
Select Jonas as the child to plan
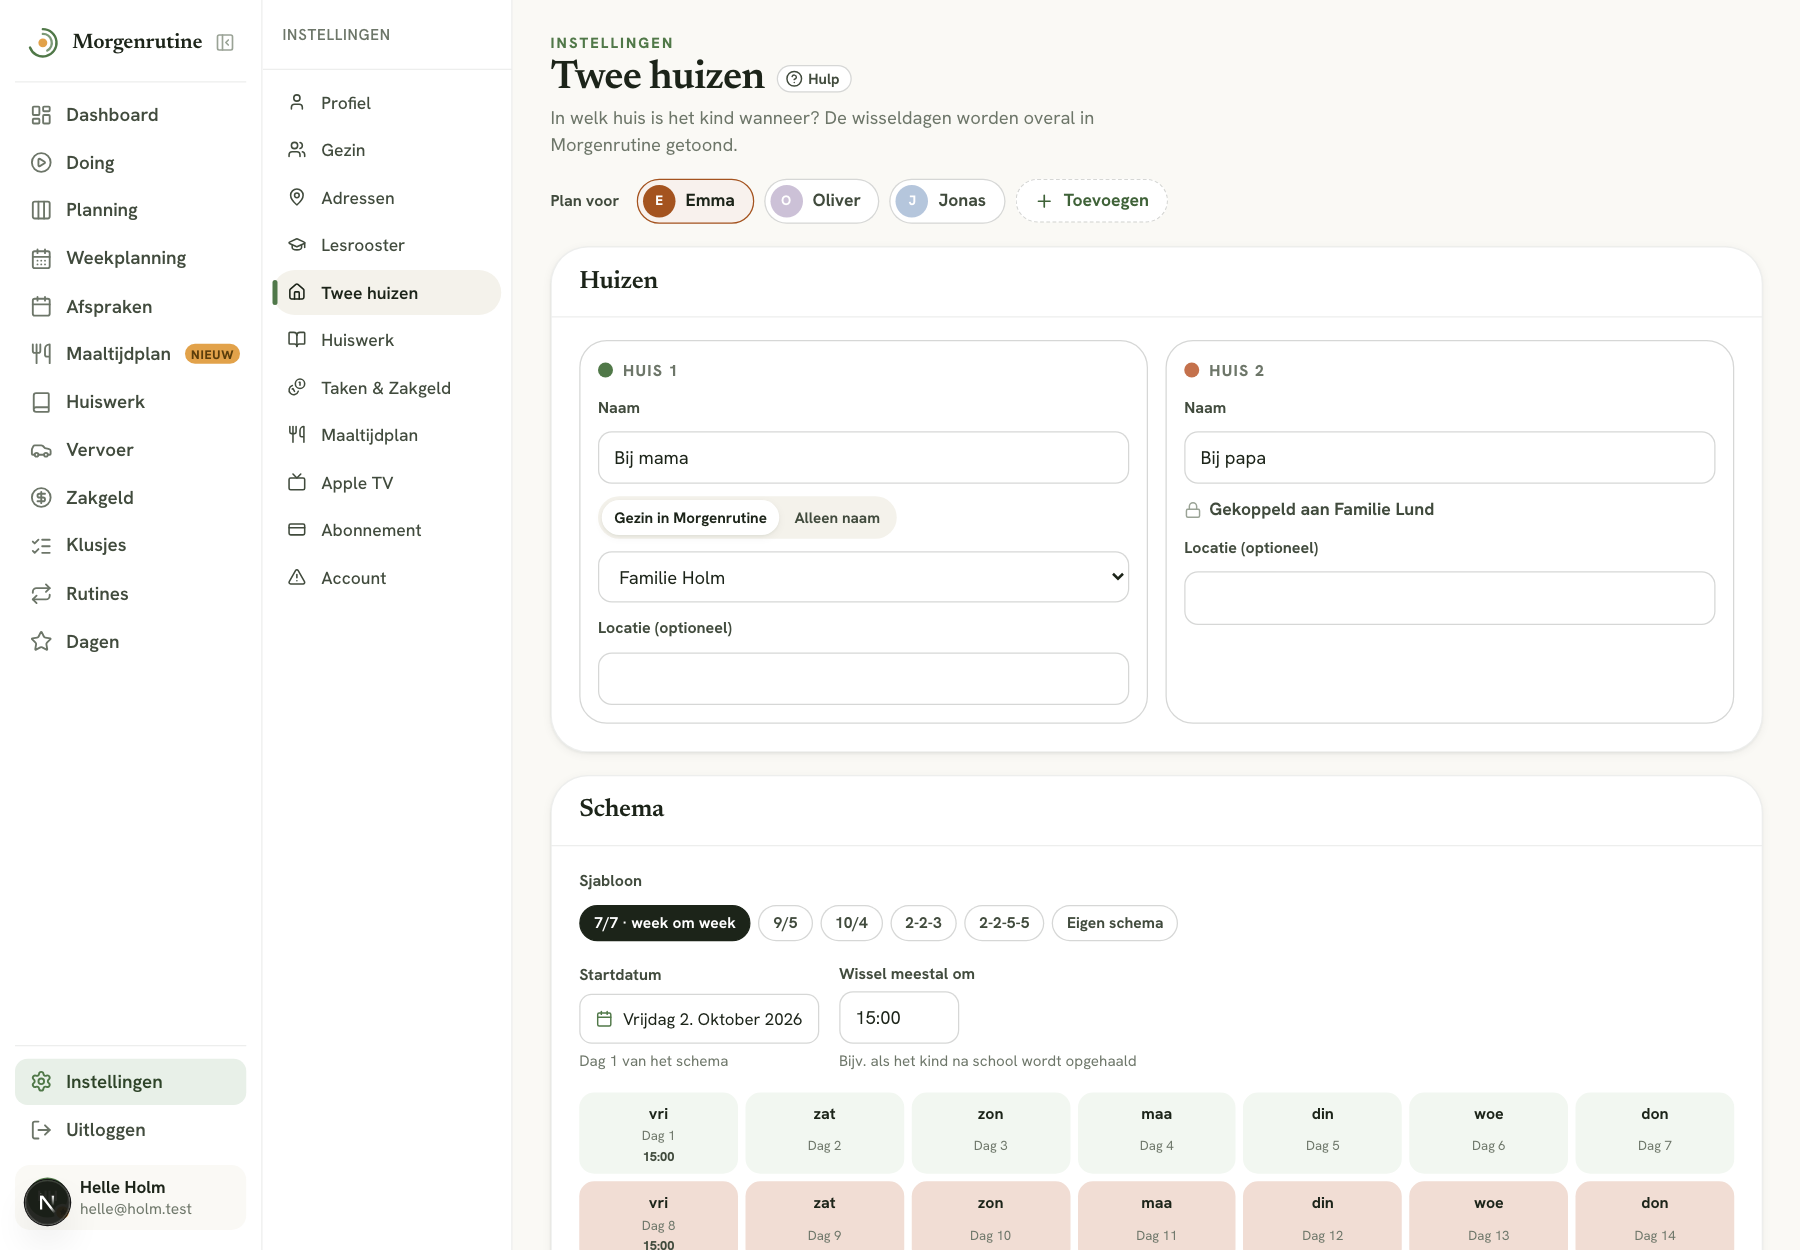click(947, 201)
